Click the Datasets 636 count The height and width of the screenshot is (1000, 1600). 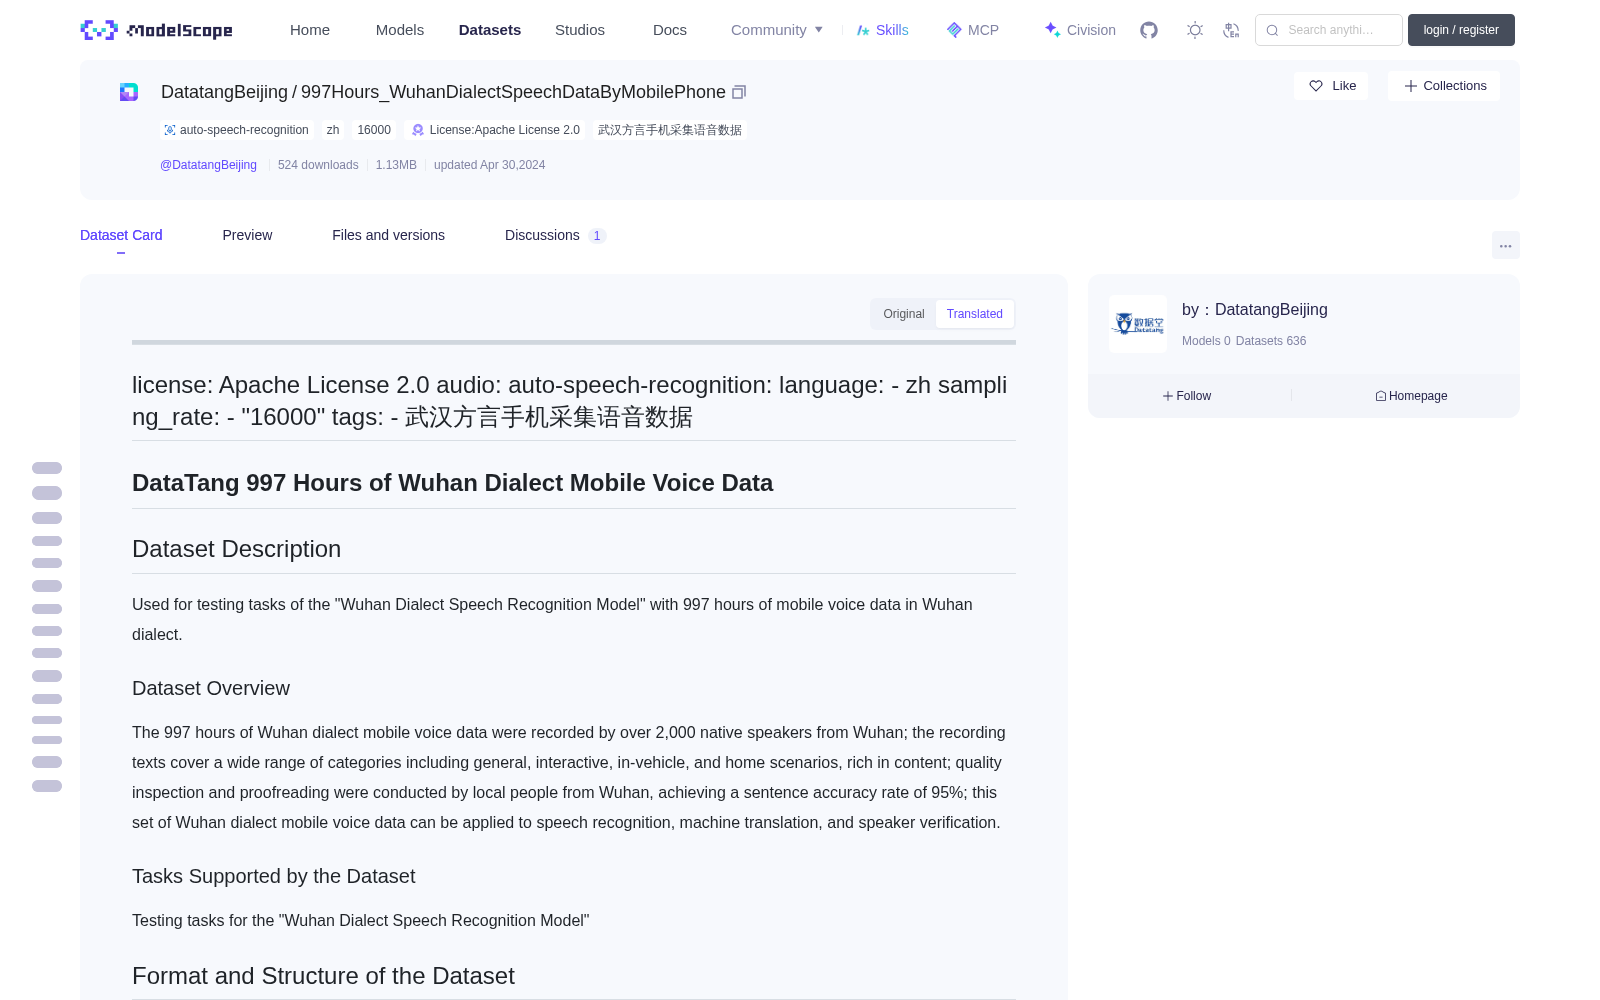(x=1271, y=341)
